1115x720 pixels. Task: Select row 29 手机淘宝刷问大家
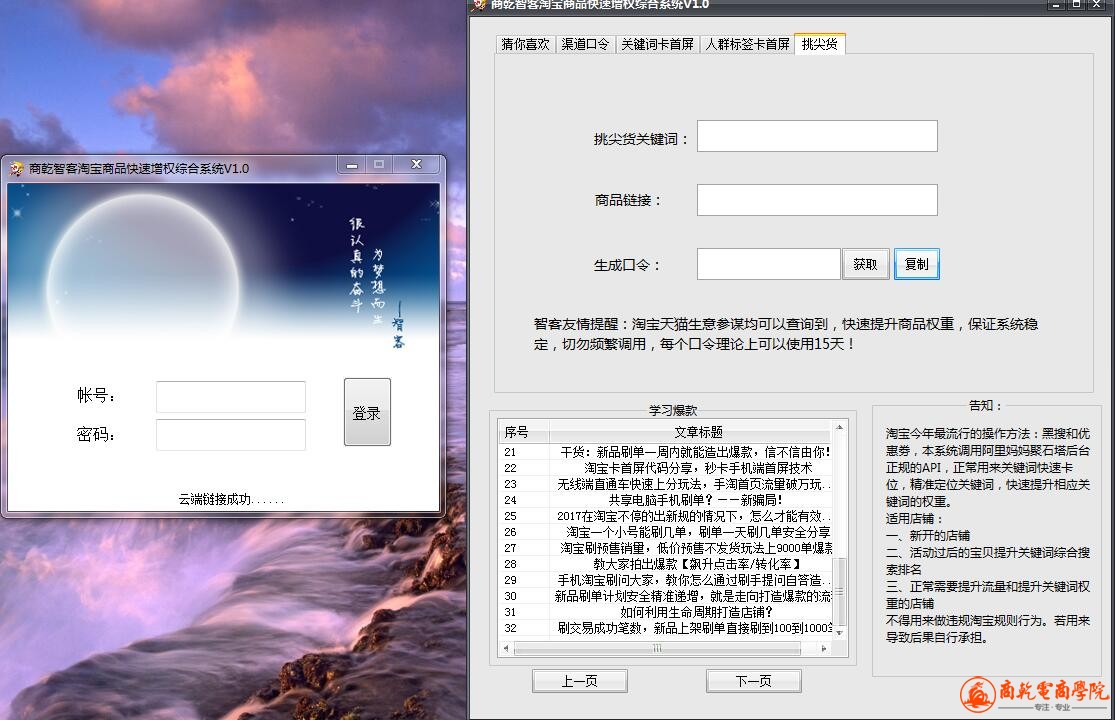666,580
